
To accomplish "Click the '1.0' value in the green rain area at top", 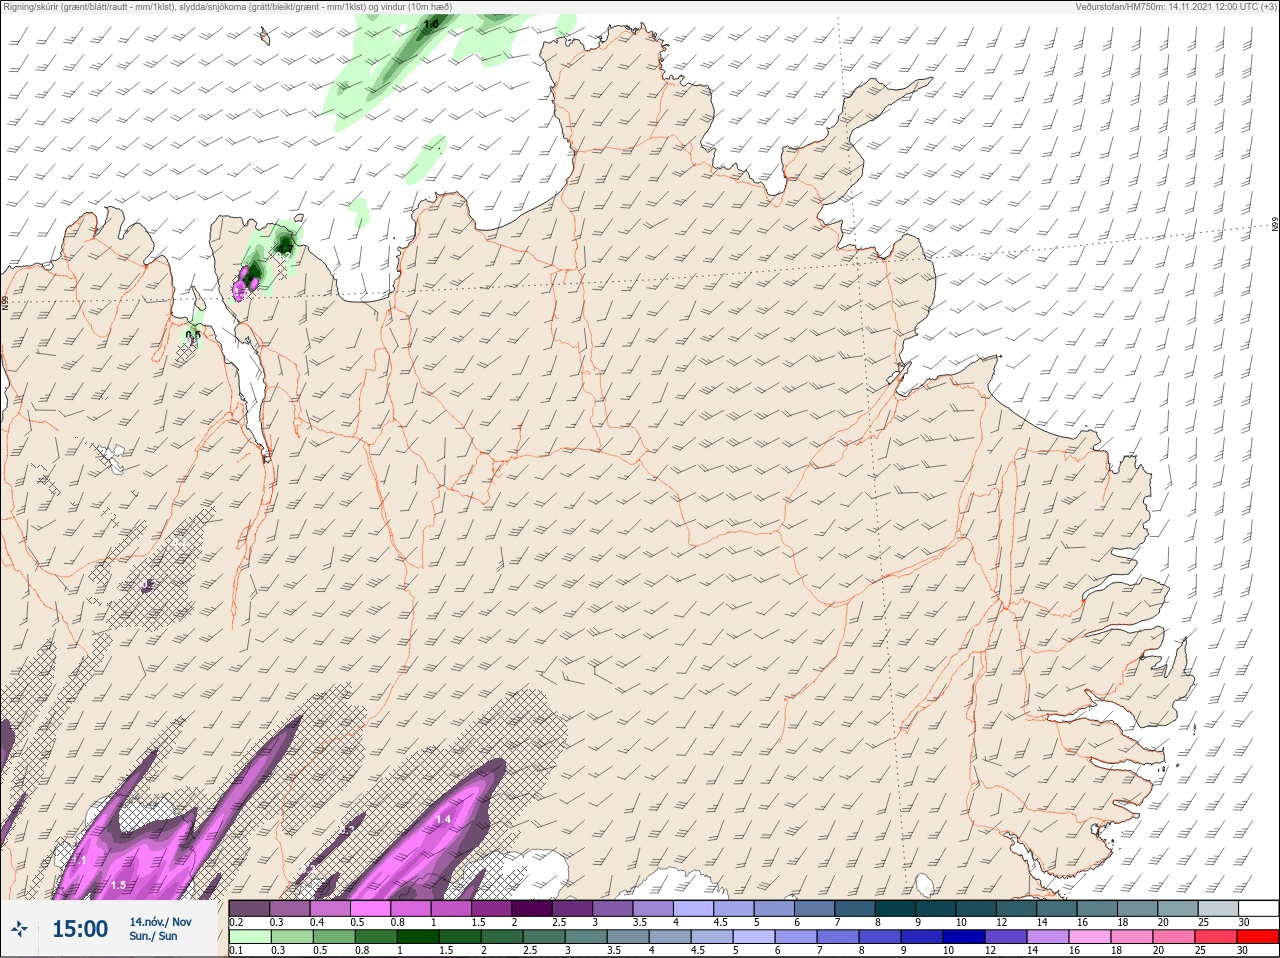I will pos(431,23).
